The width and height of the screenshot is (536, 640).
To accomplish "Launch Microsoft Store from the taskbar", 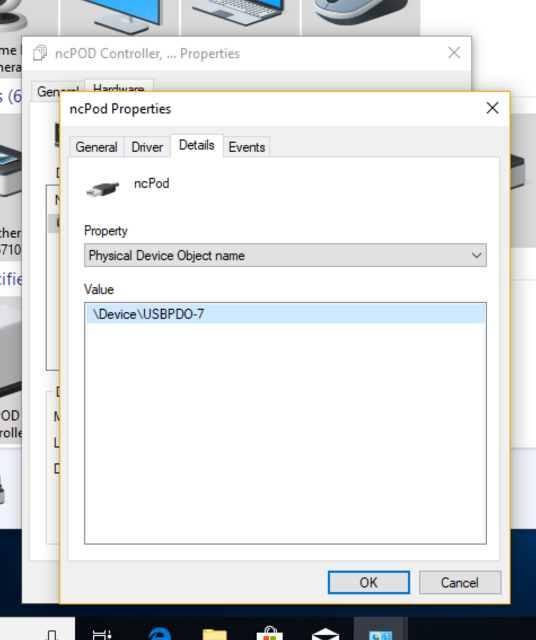I will tap(269, 633).
